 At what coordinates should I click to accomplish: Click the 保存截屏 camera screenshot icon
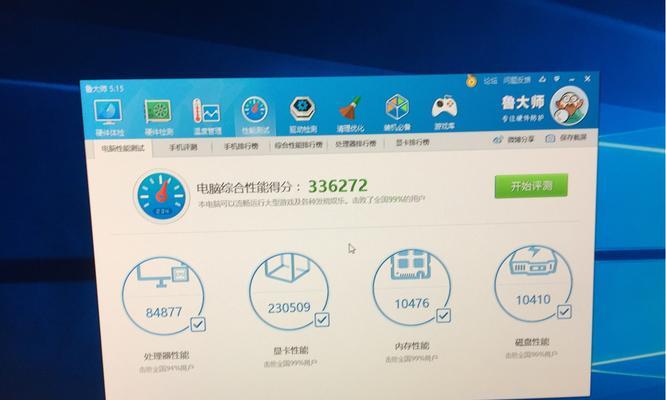point(550,138)
